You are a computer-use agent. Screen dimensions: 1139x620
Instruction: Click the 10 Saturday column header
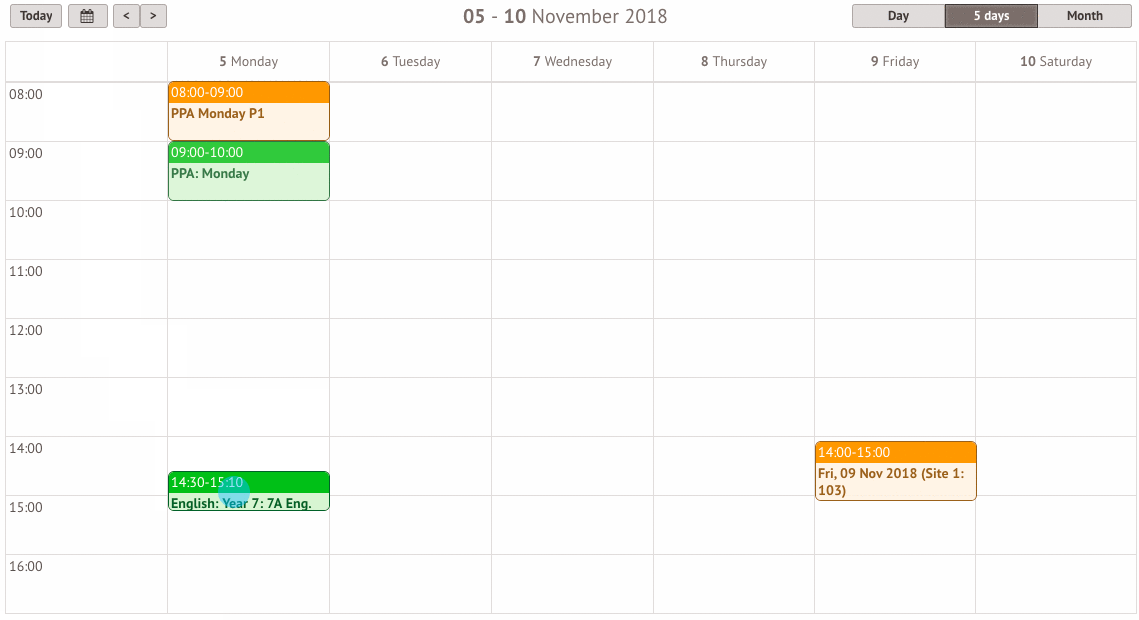[x=1055, y=62]
